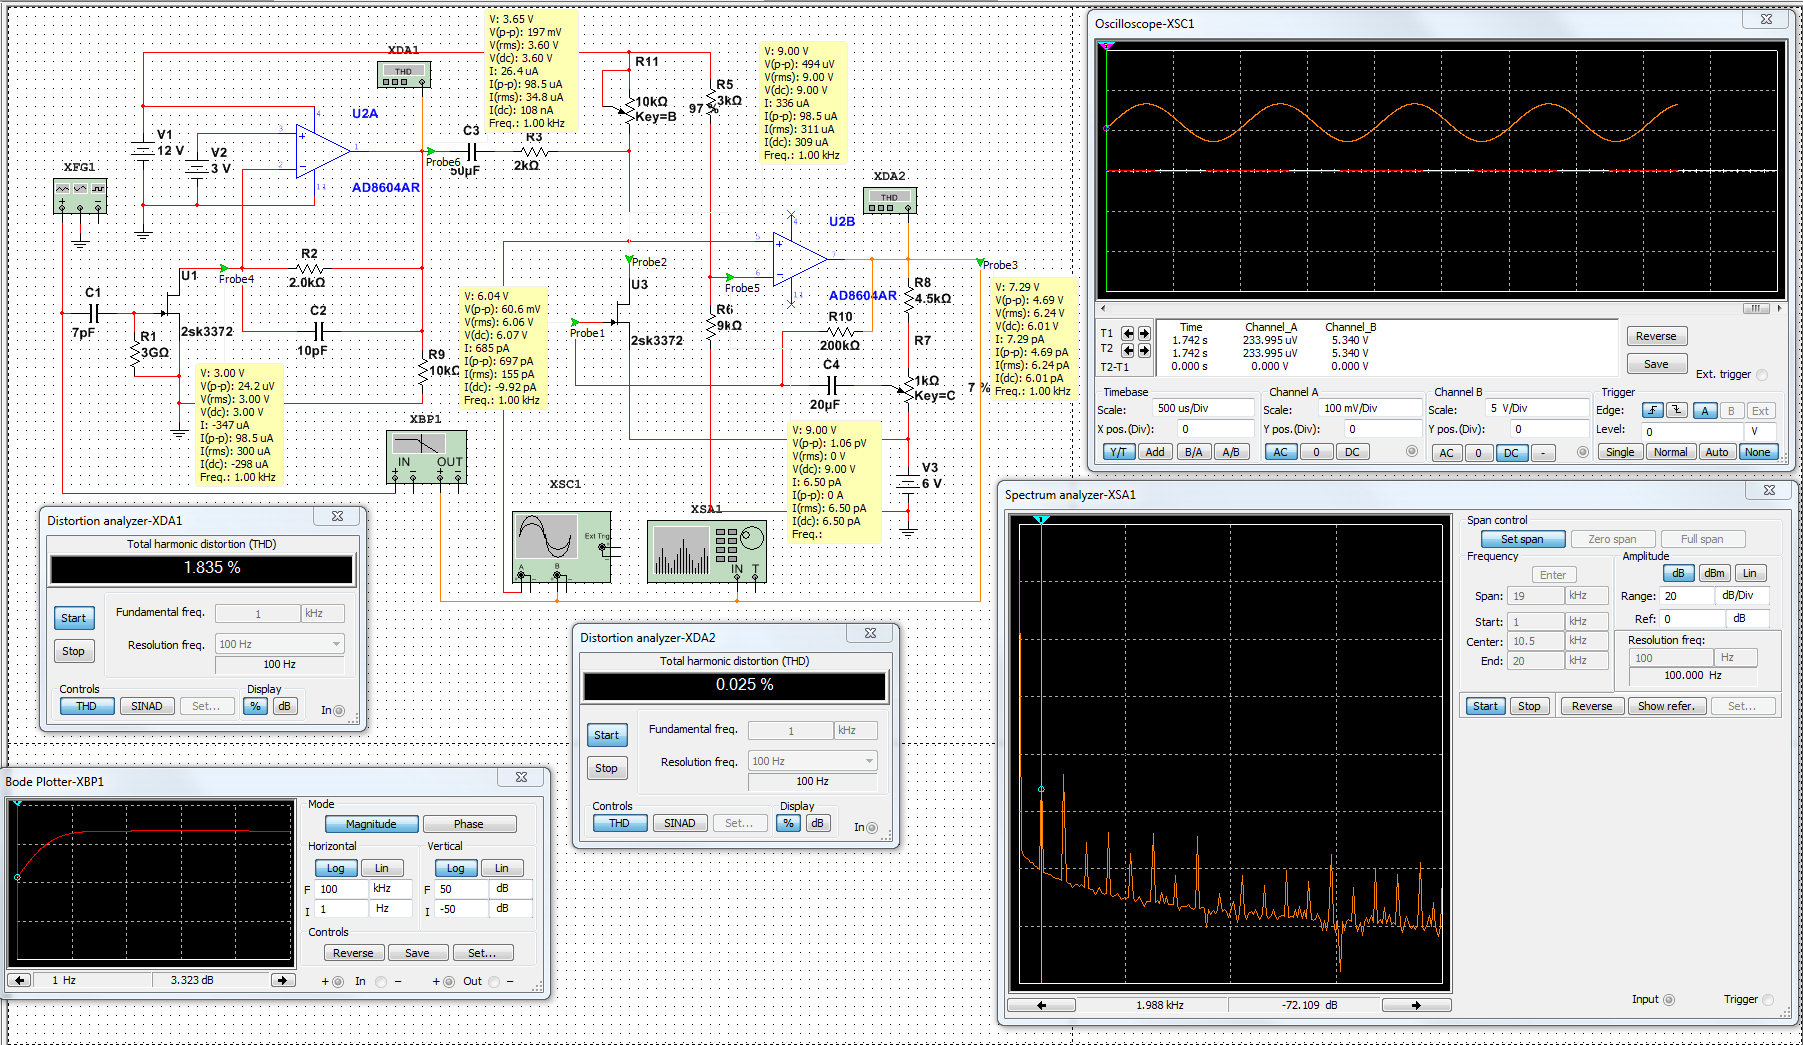1803x1045 pixels.
Task: Open the XBP1 Bode plotter instrument icon
Action: pos(426,457)
